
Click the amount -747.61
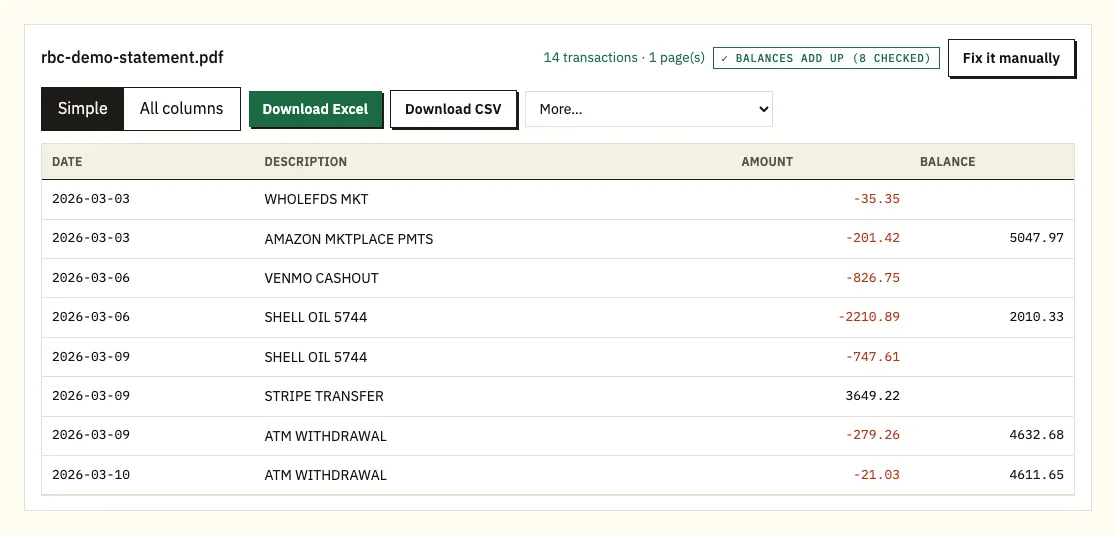(x=873, y=357)
